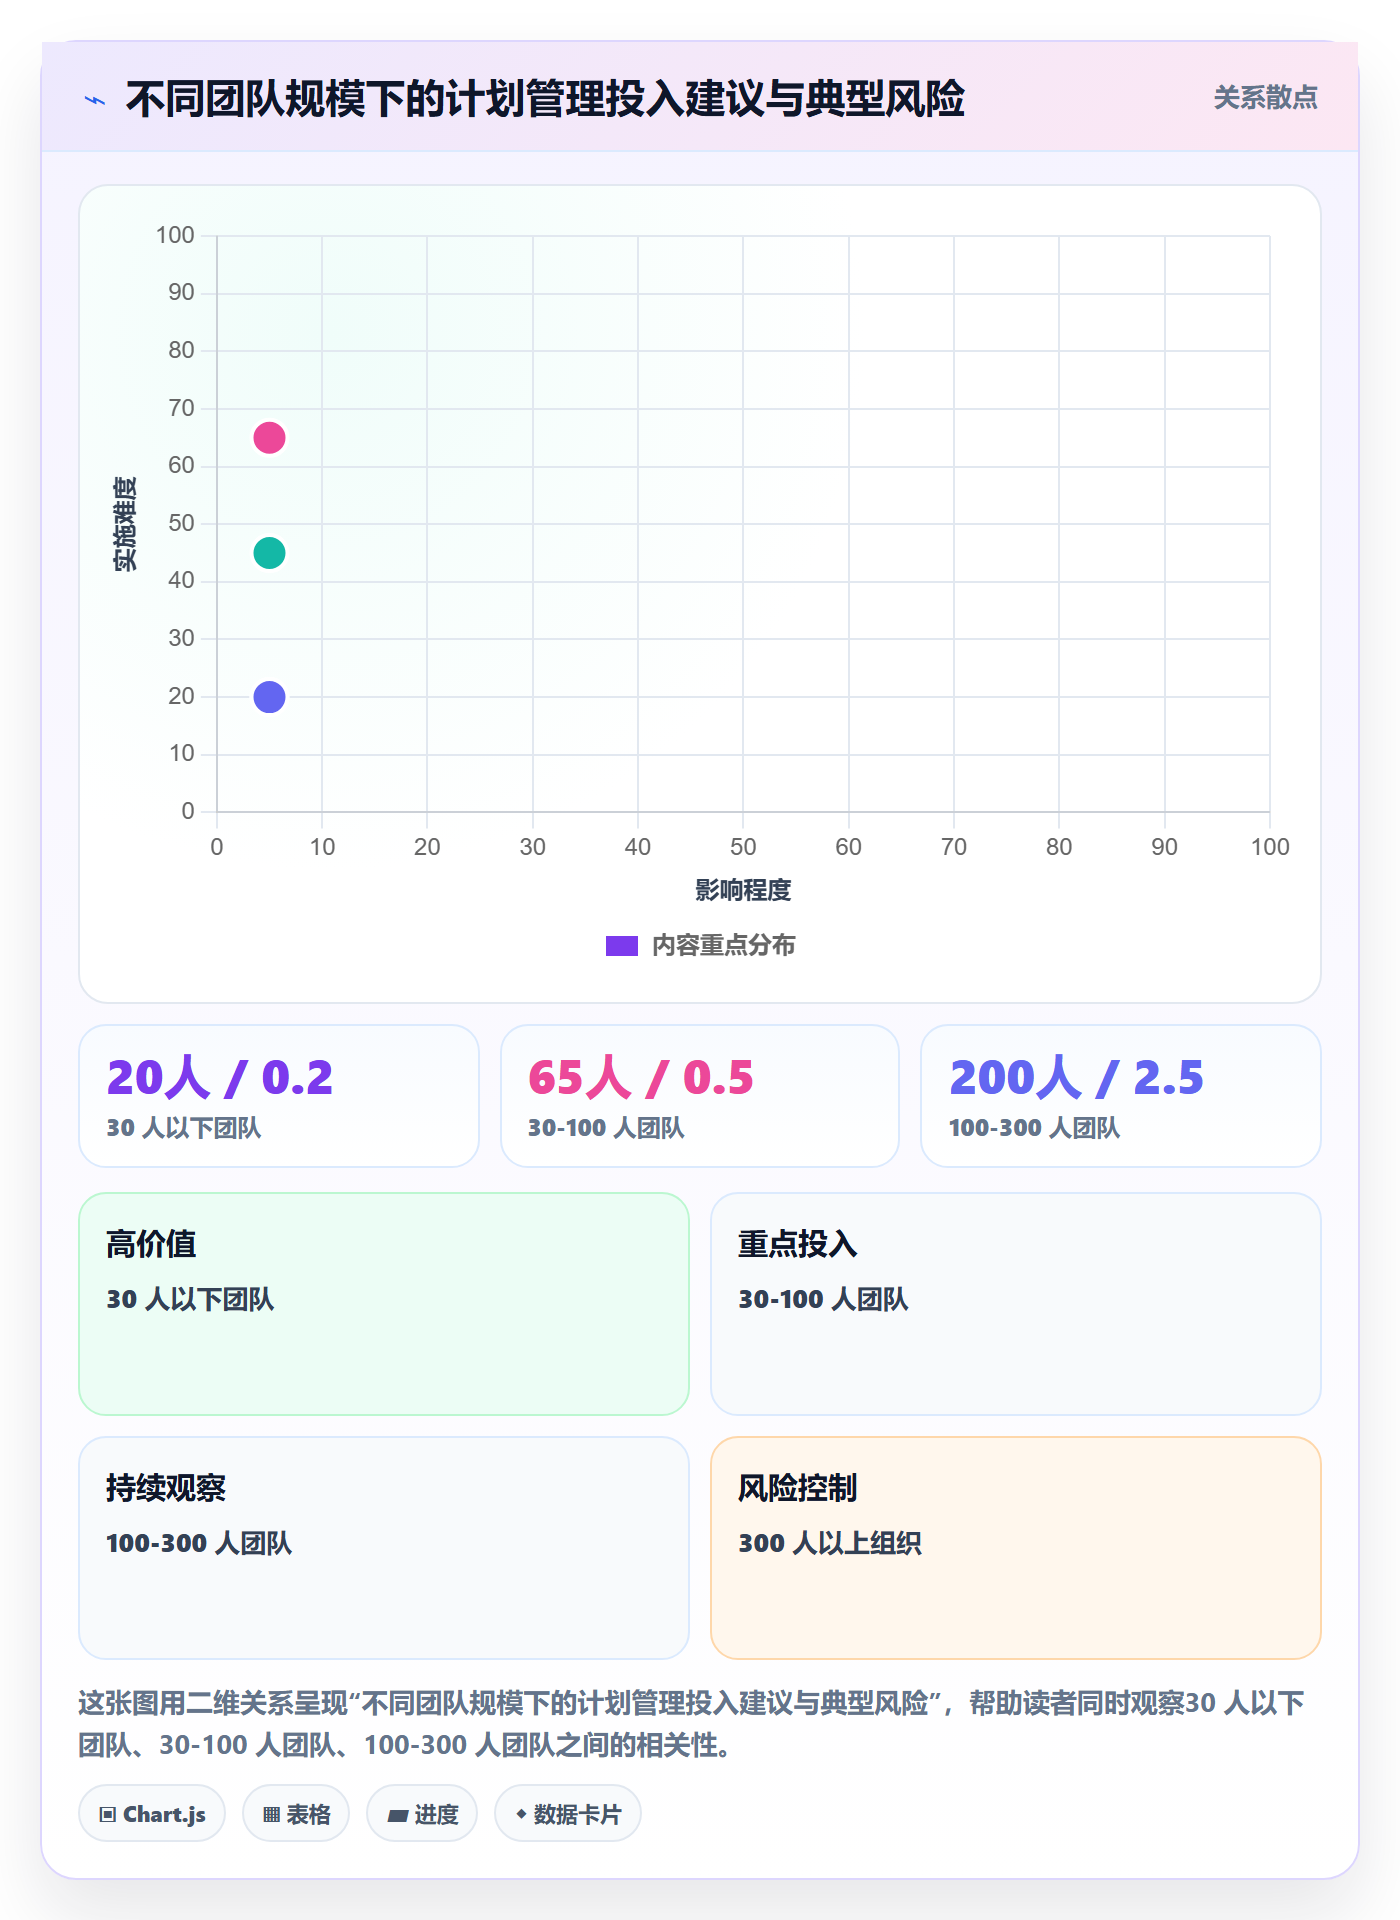Click the 65人 / 0.5 stat value
The image size is (1400, 1920).
coord(641,1078)
